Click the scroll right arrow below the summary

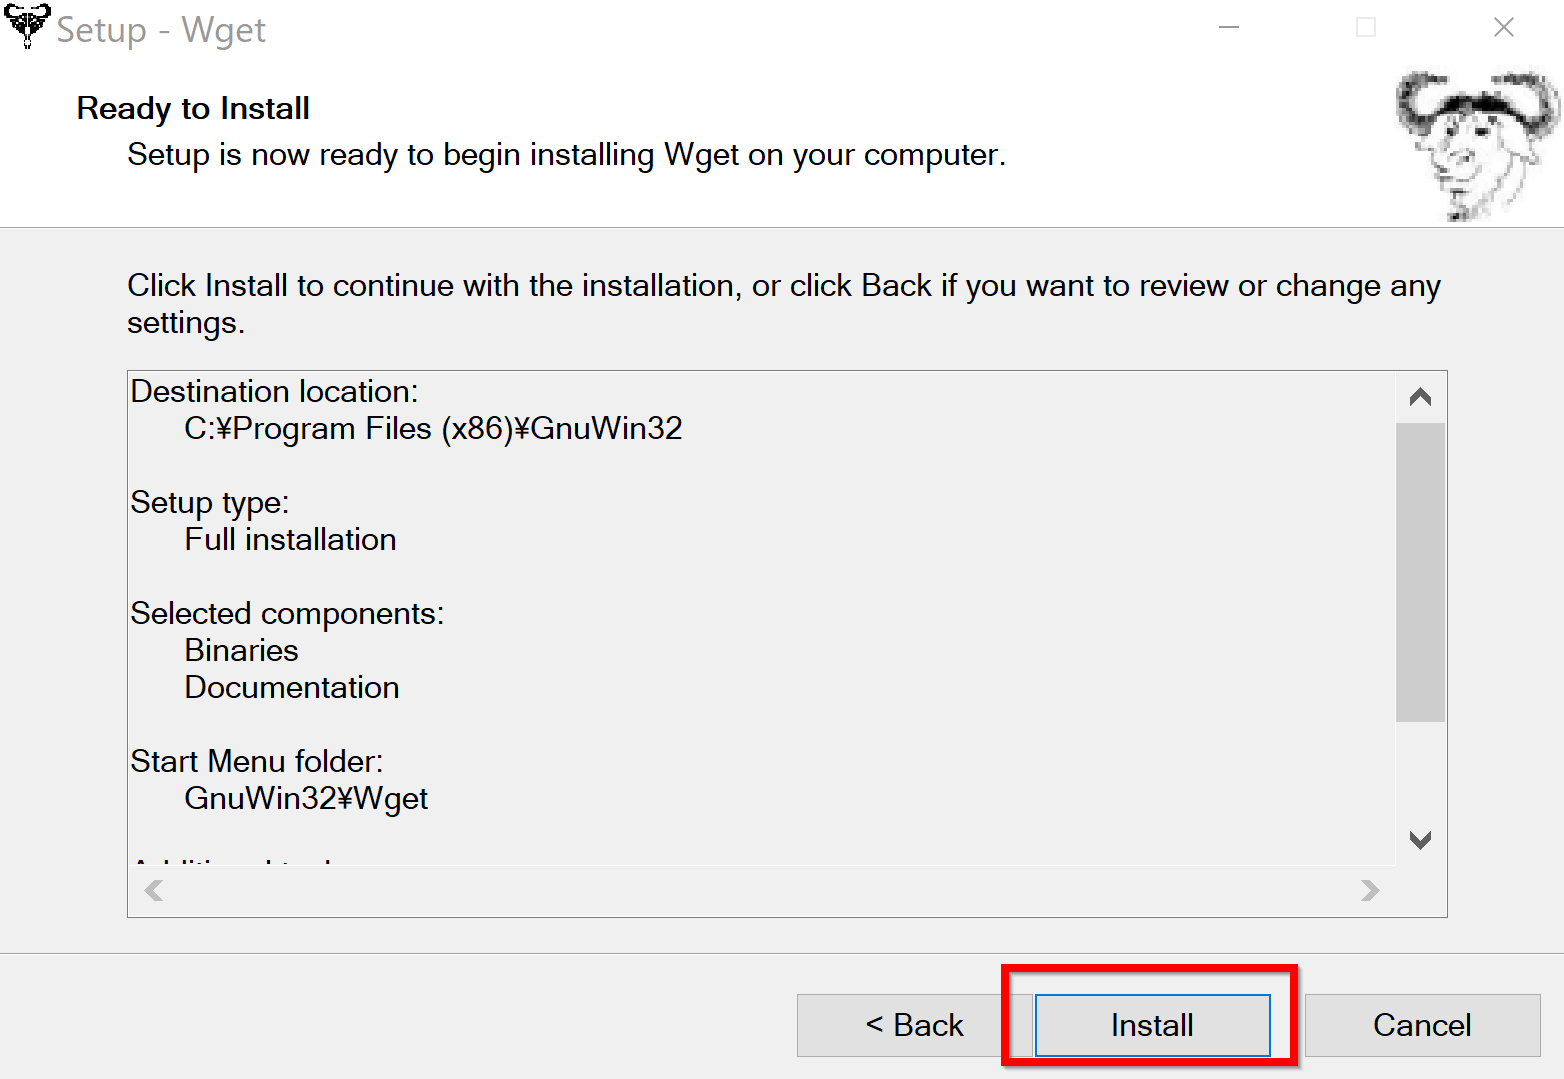coord(1370,890)
